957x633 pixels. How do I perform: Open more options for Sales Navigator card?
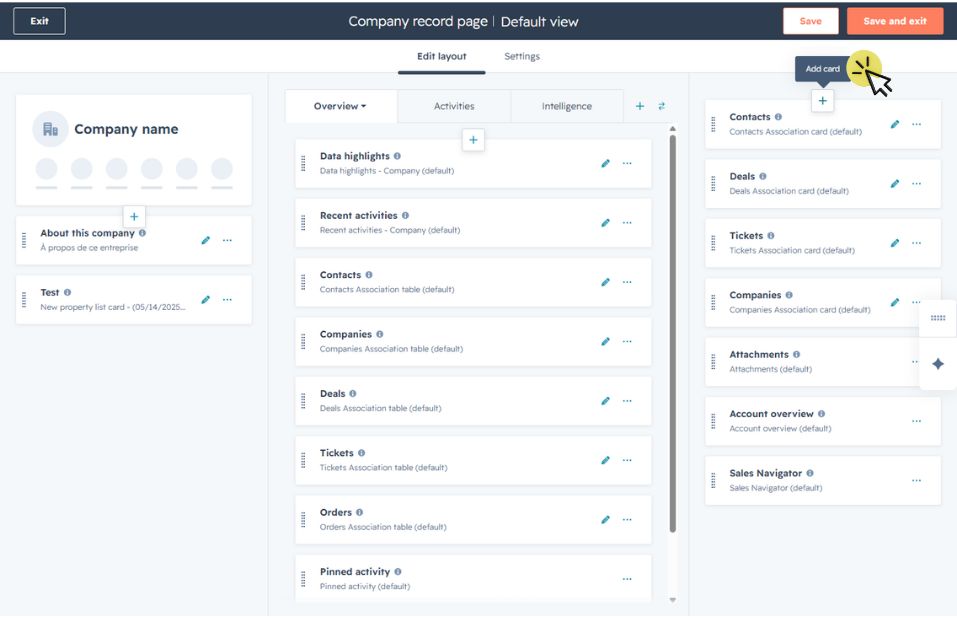[x=917, y=480]
